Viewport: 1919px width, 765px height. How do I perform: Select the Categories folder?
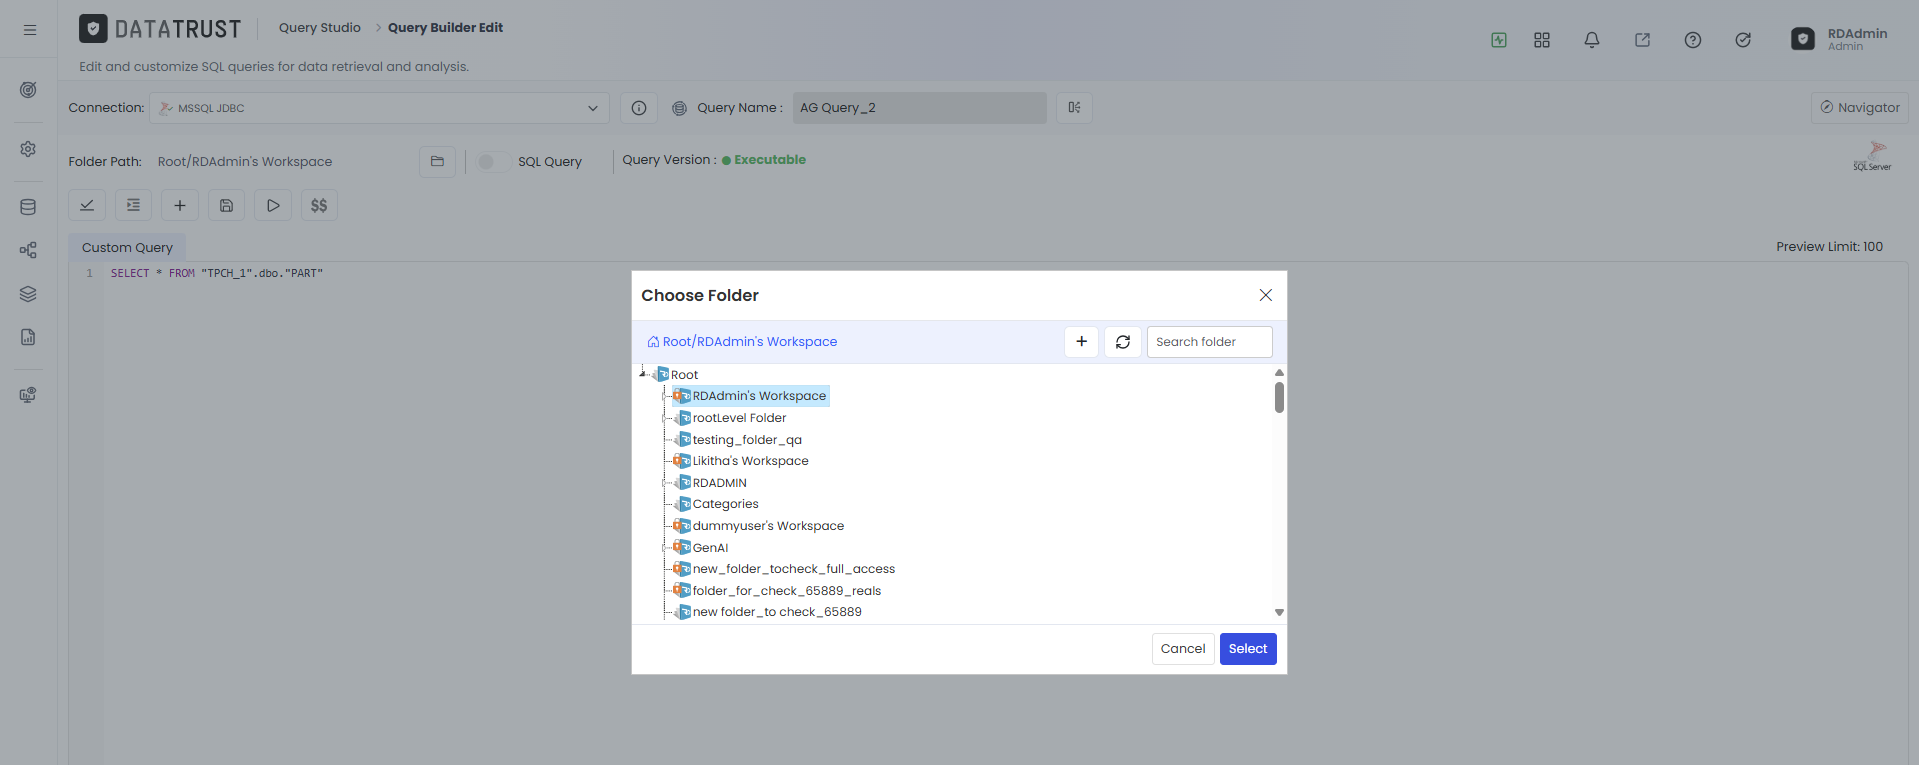[x=725, y=504]
